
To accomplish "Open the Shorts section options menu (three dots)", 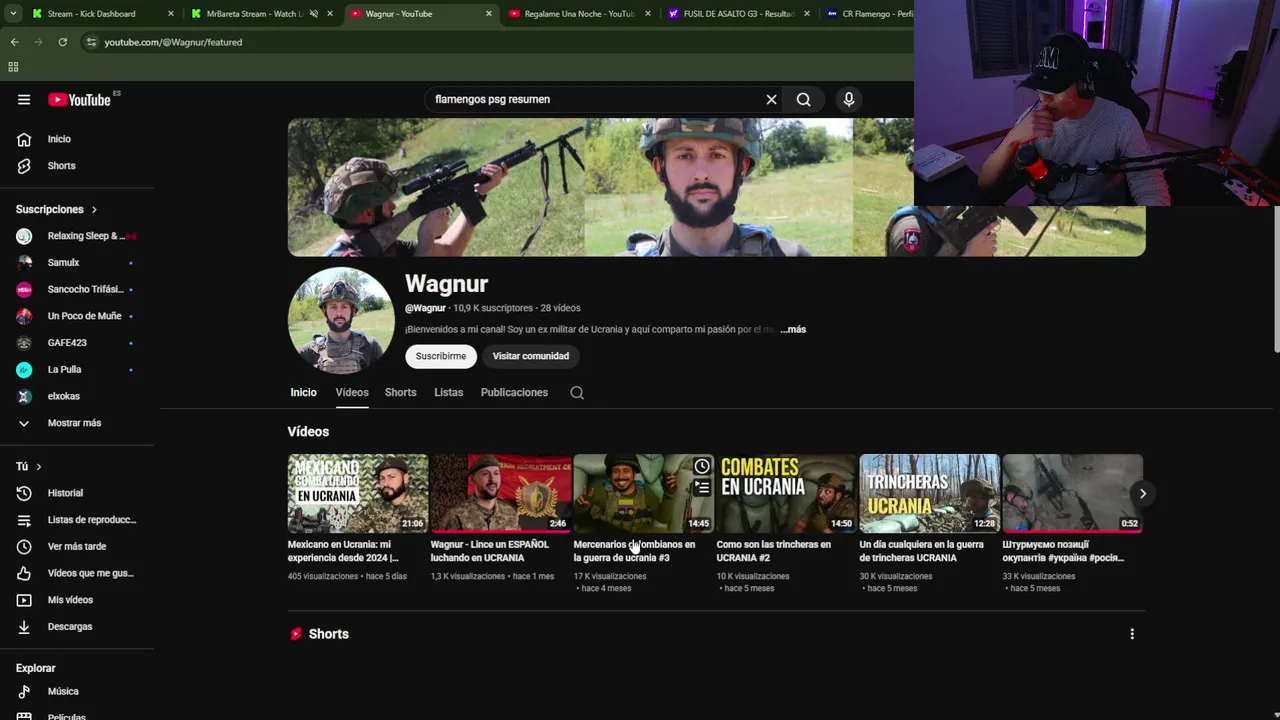I will coord(1132,634).
